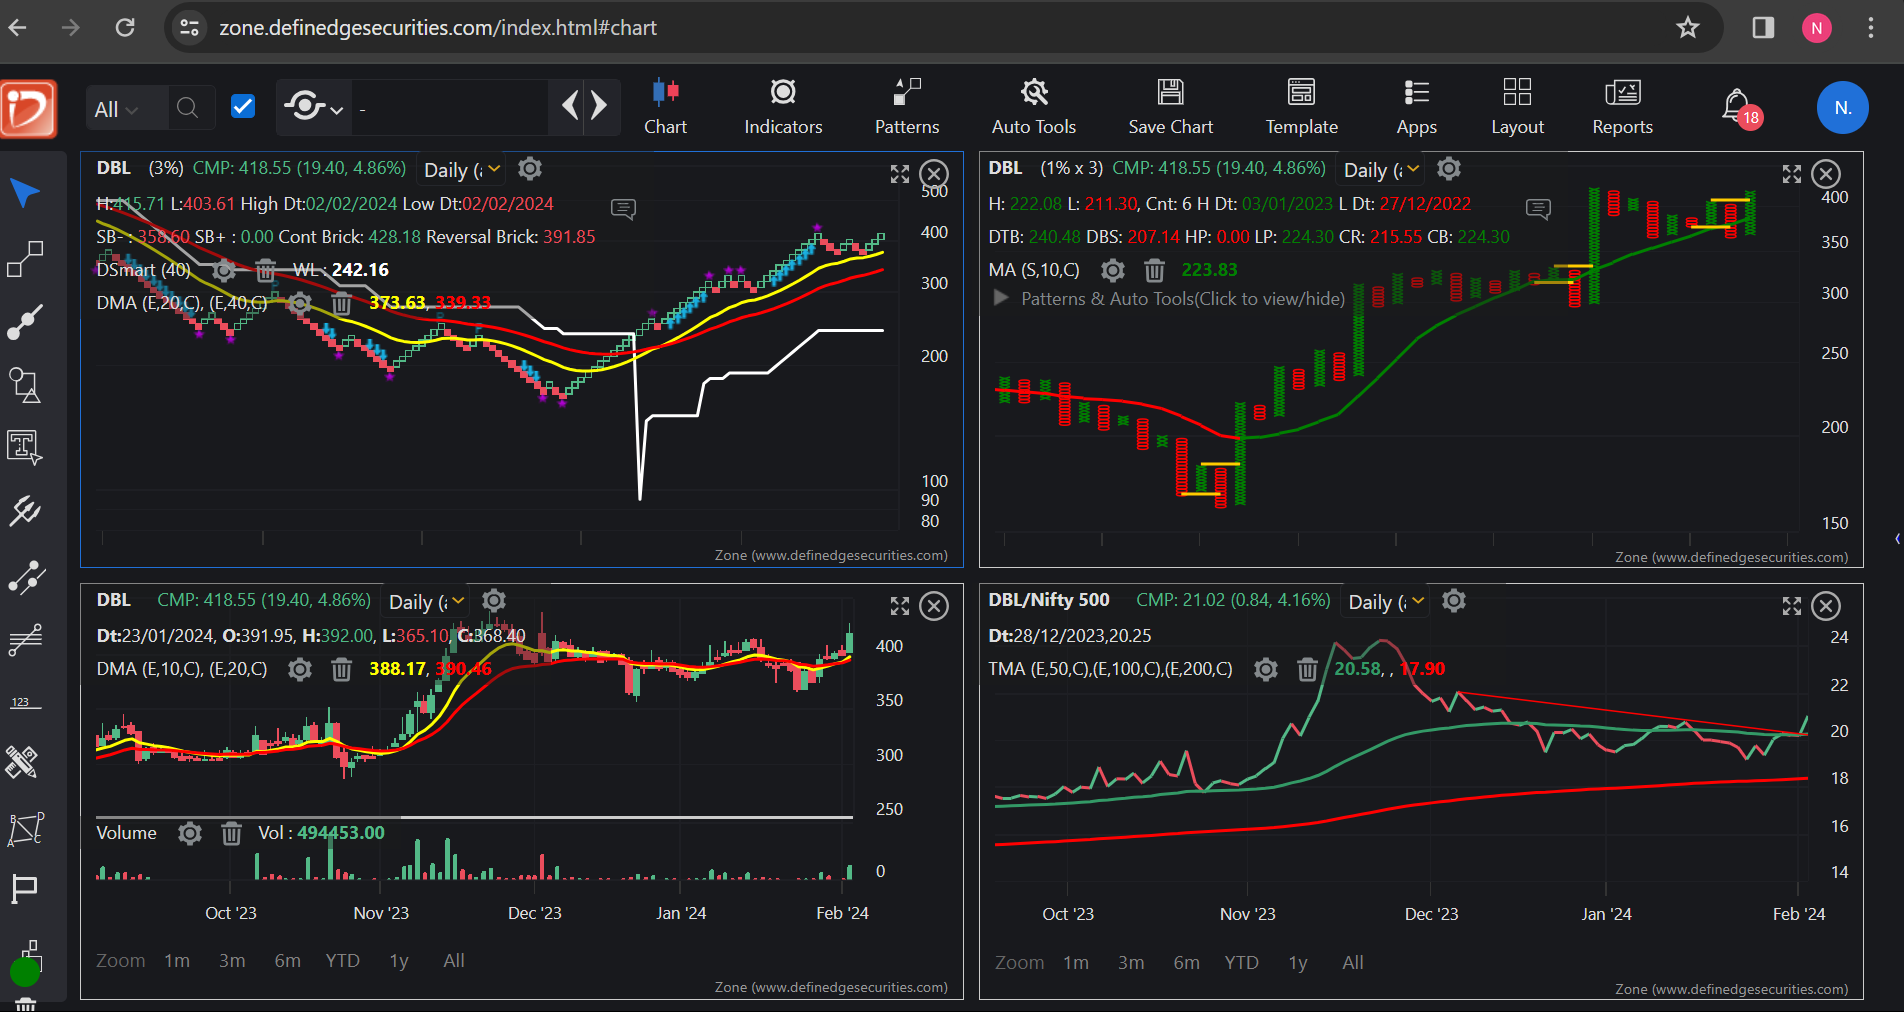Viewport: 1904px width, 1012px height.
Task: Open settings gear of DBL 1% x 3 chart
Action: pyautogui.click(x=1449, y=169)
